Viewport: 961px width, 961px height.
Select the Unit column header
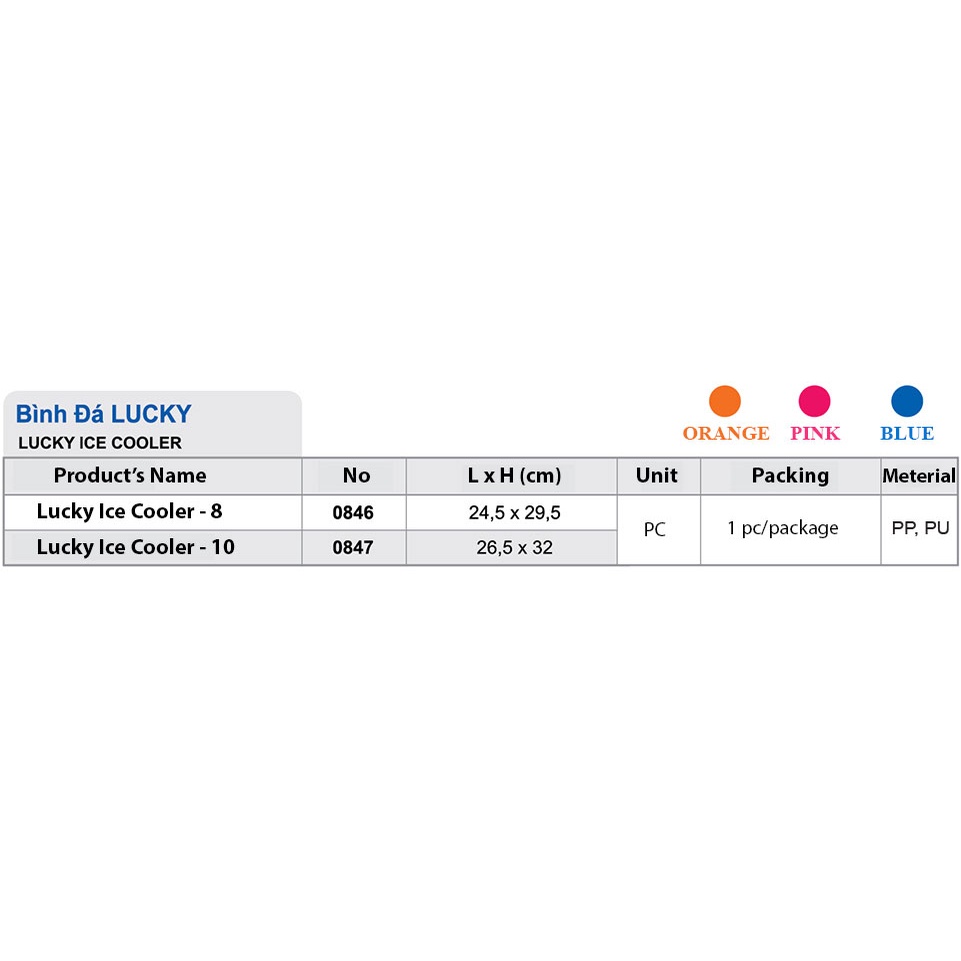click(657, 475)
